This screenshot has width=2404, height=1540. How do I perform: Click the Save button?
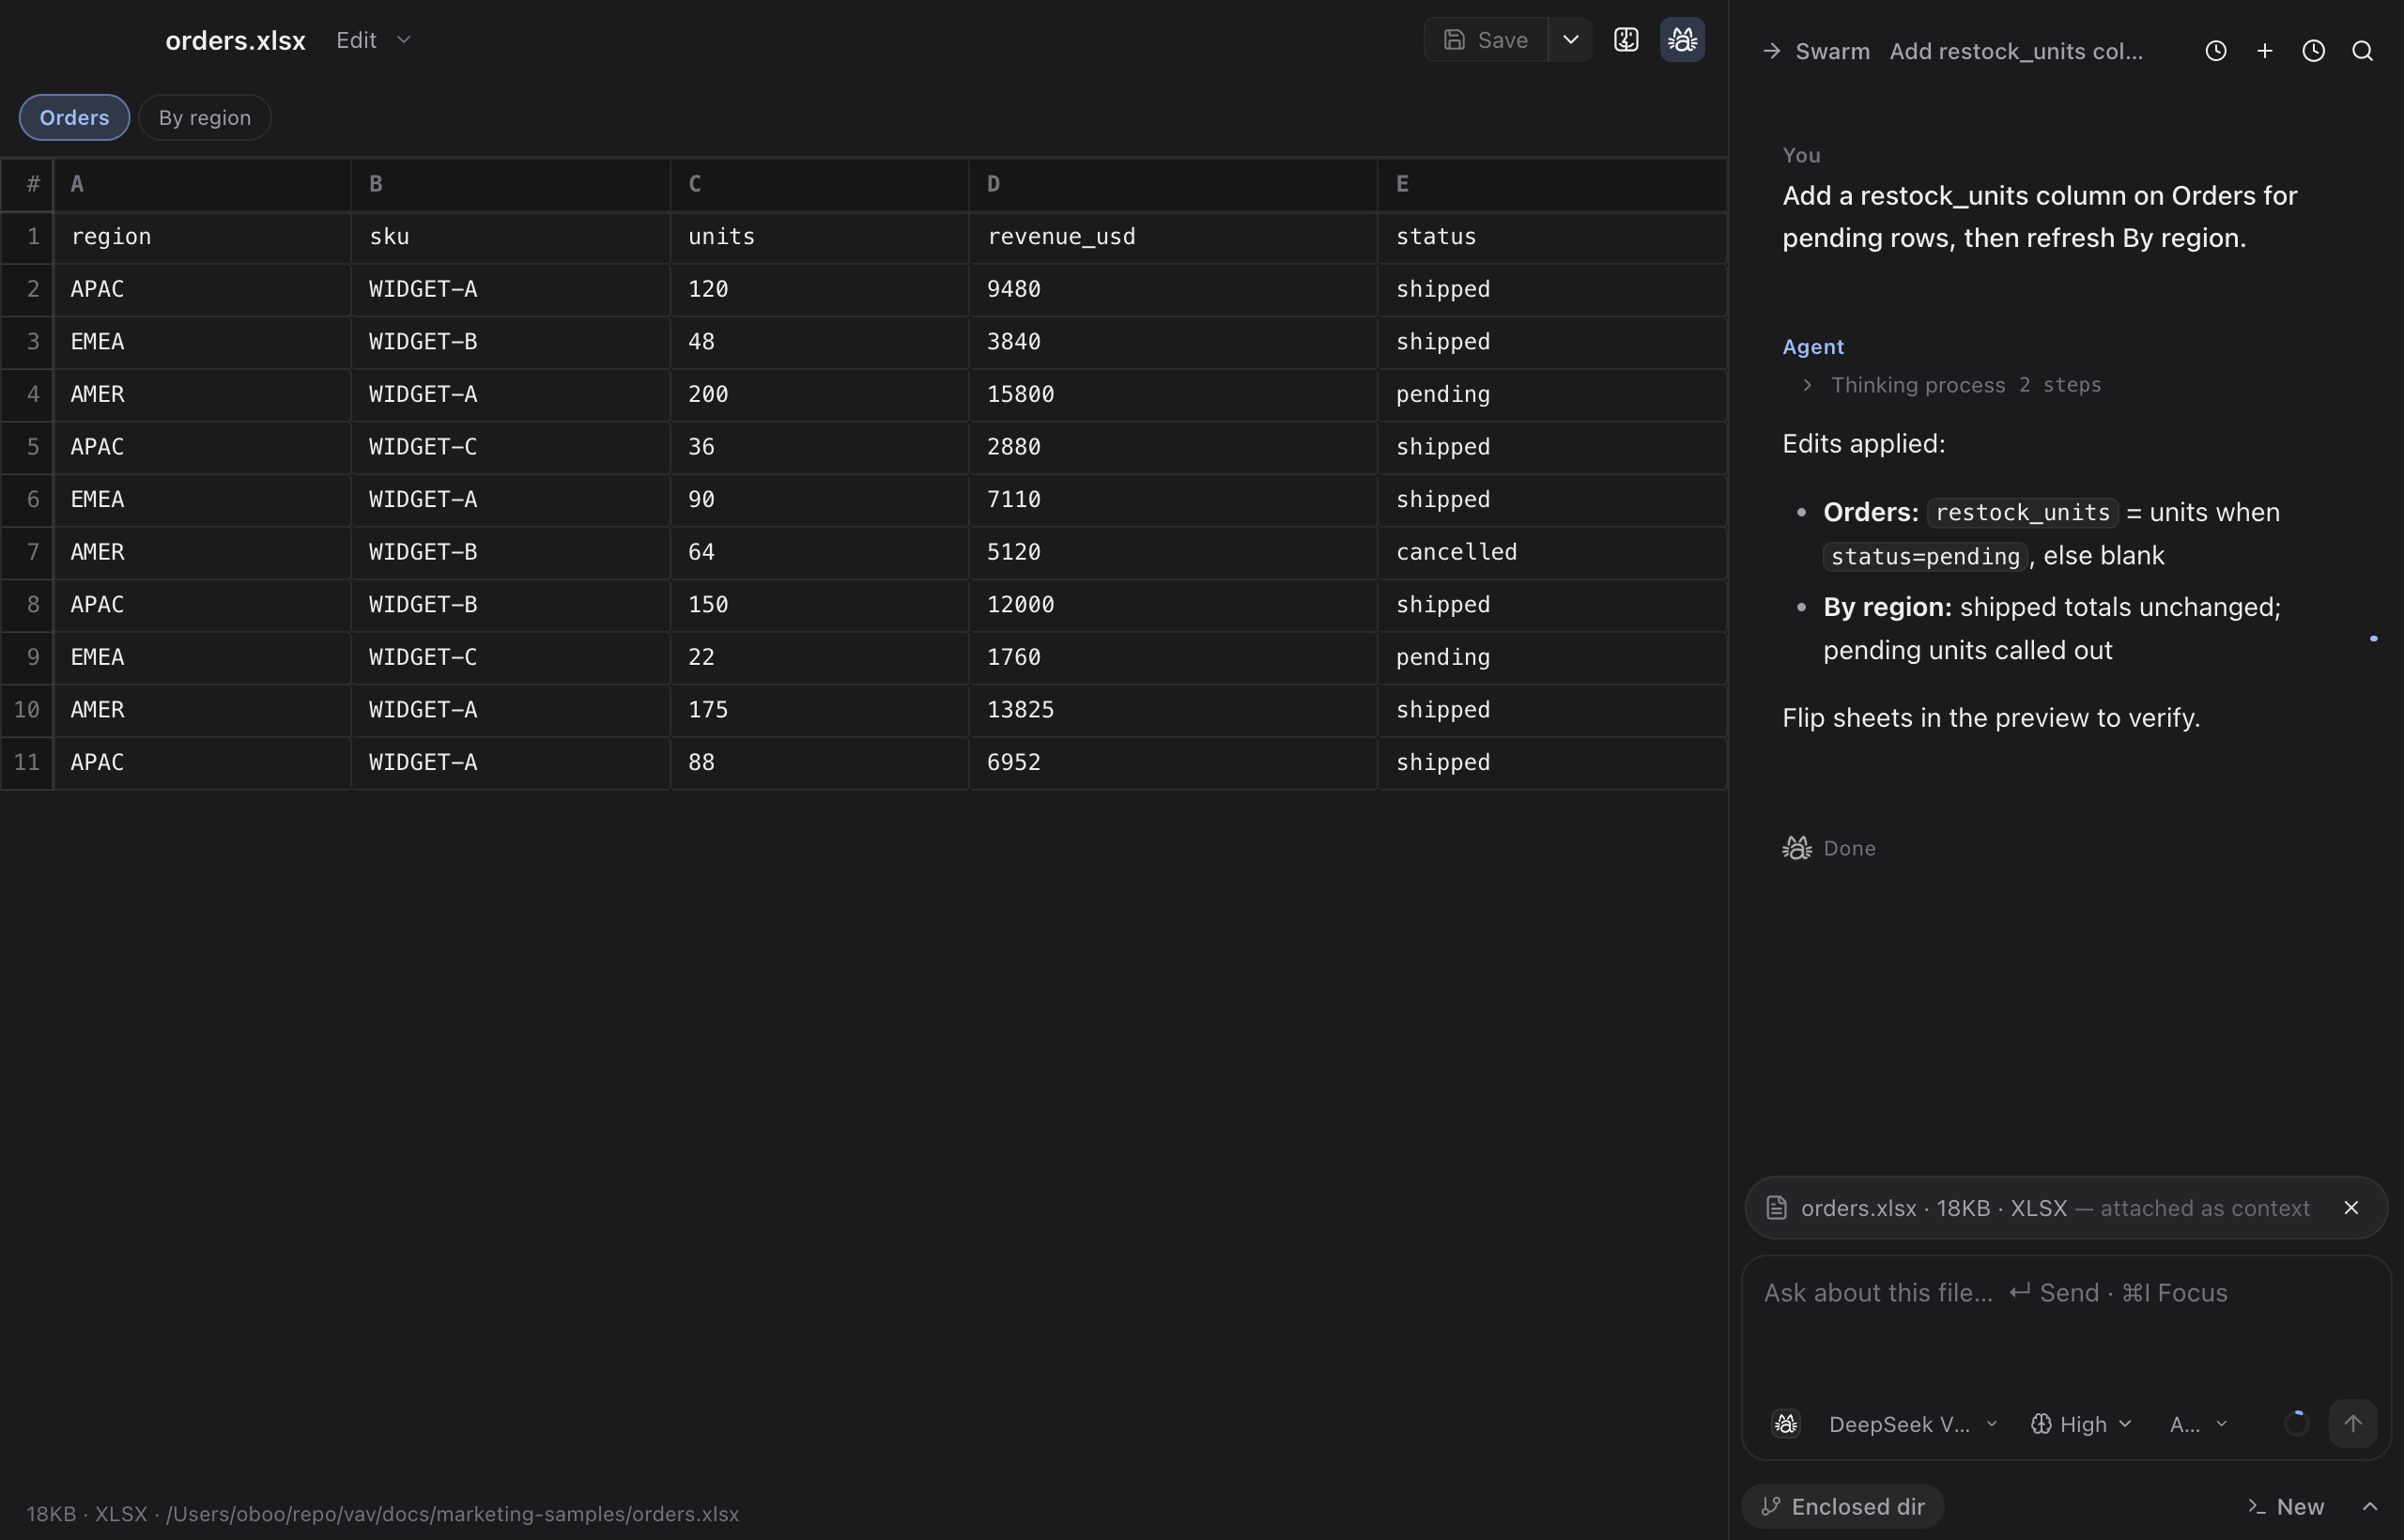point(1486,40)
